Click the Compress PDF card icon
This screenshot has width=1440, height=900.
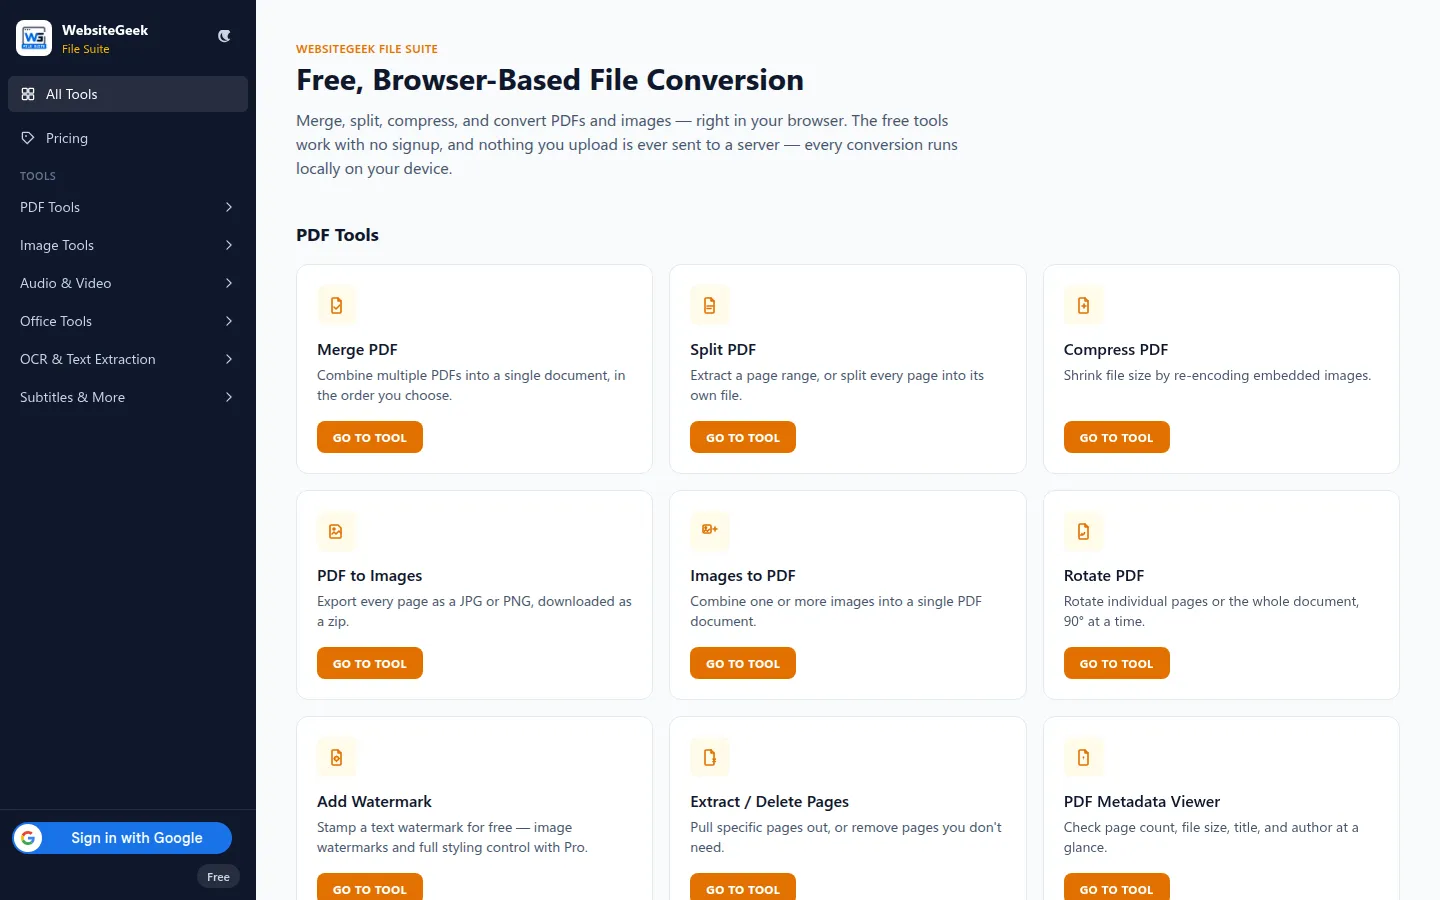(1084, 305)
